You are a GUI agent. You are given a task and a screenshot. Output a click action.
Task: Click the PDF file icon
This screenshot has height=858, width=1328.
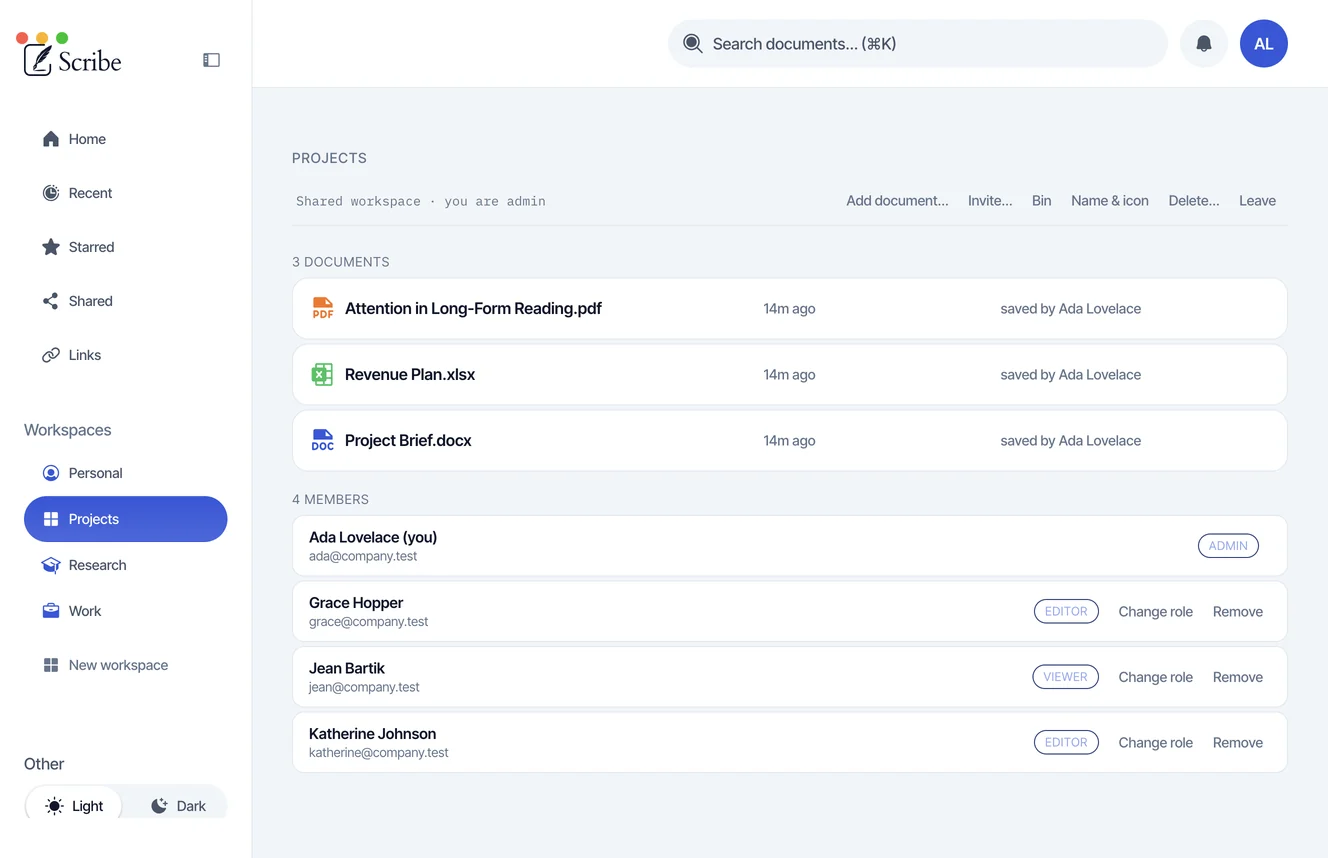click(322, 308)
